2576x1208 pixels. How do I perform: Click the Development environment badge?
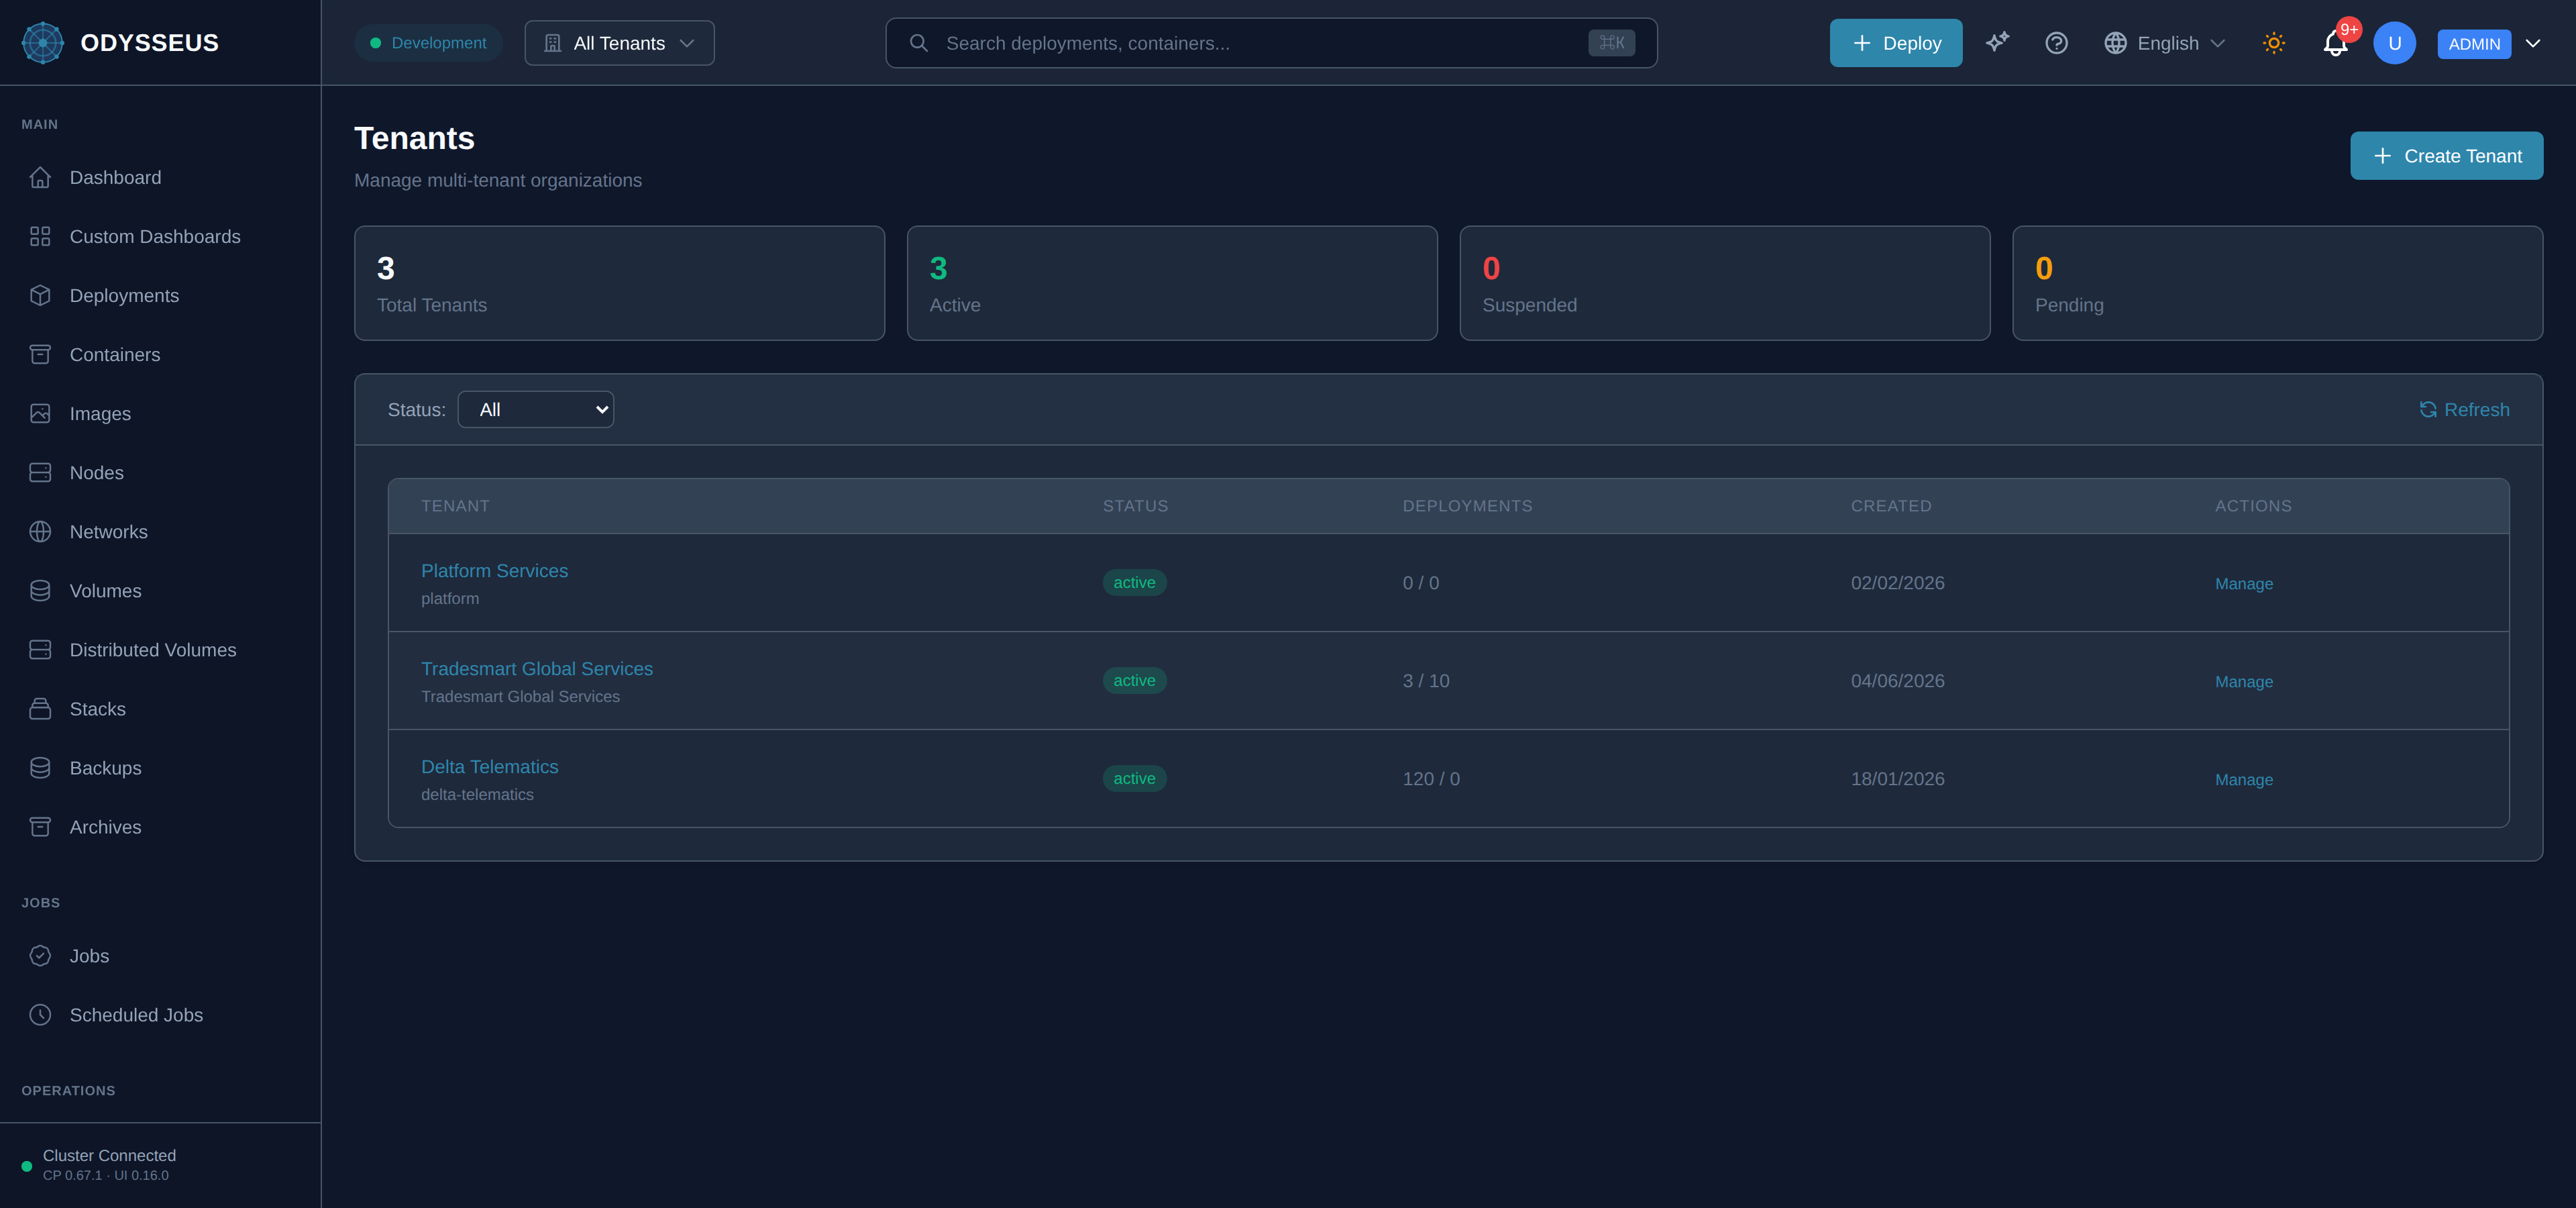[428, 43]
